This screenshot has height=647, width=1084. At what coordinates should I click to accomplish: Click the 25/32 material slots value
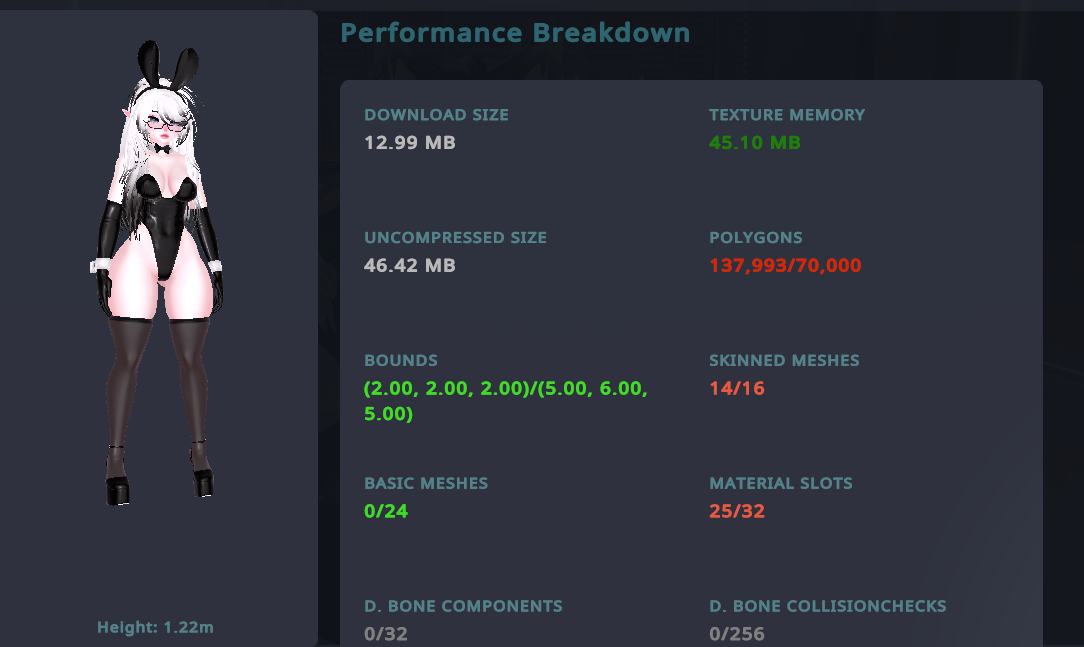[x=737, y=512]
